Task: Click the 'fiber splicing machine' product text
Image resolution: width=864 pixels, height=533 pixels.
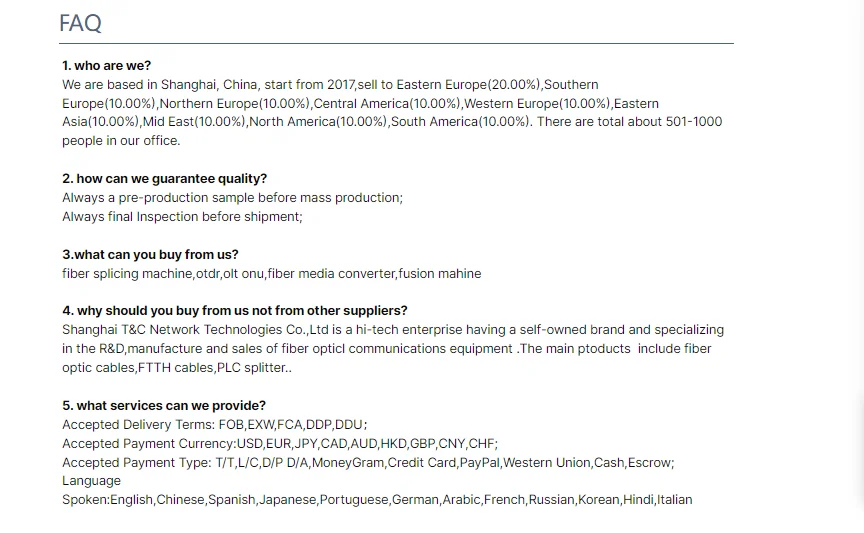Action: coord(127,274)
